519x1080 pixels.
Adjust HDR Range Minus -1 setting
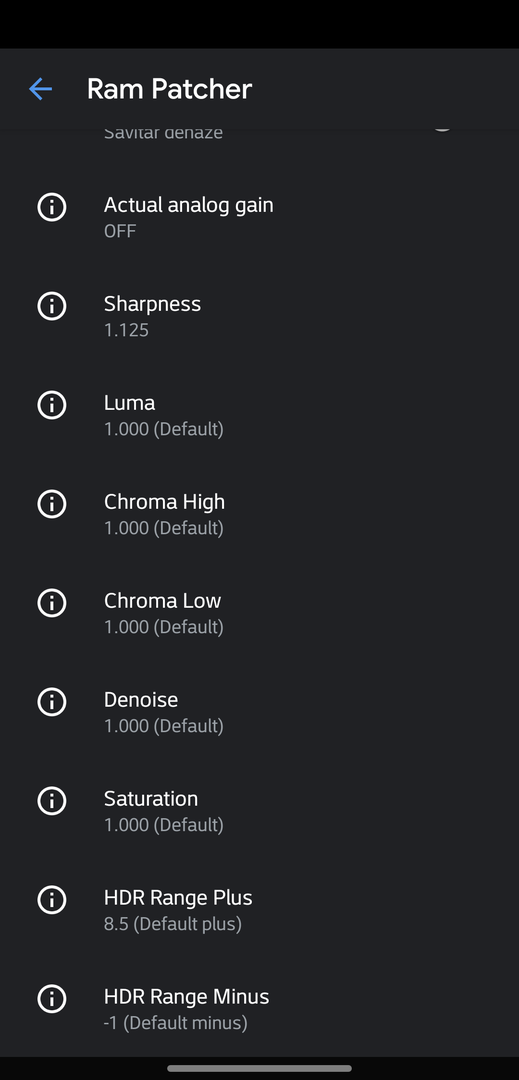(260, 1009)
